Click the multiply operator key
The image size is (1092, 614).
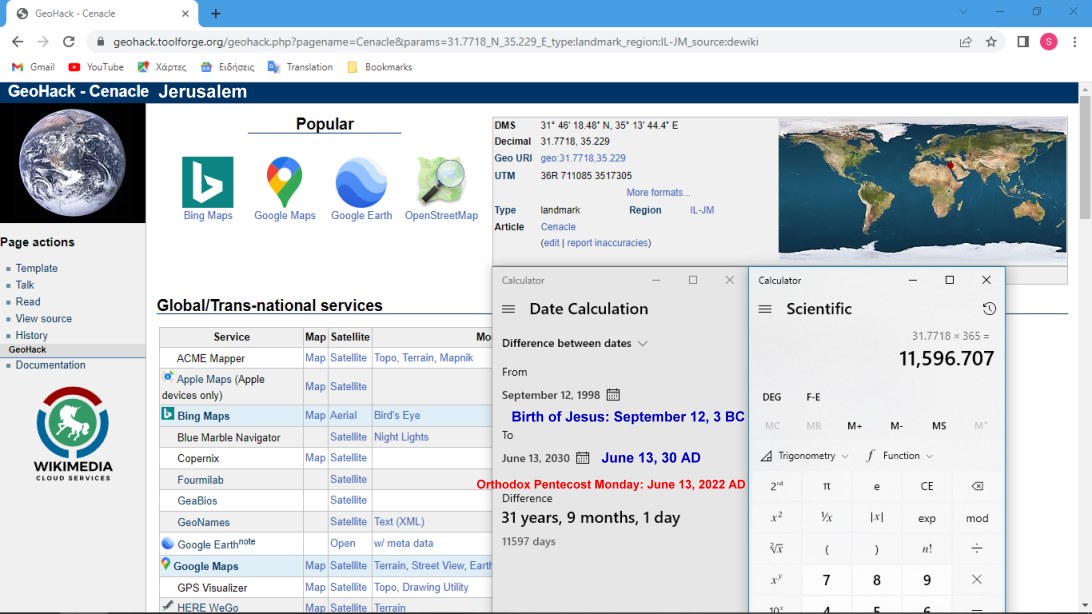click(977, 580)
